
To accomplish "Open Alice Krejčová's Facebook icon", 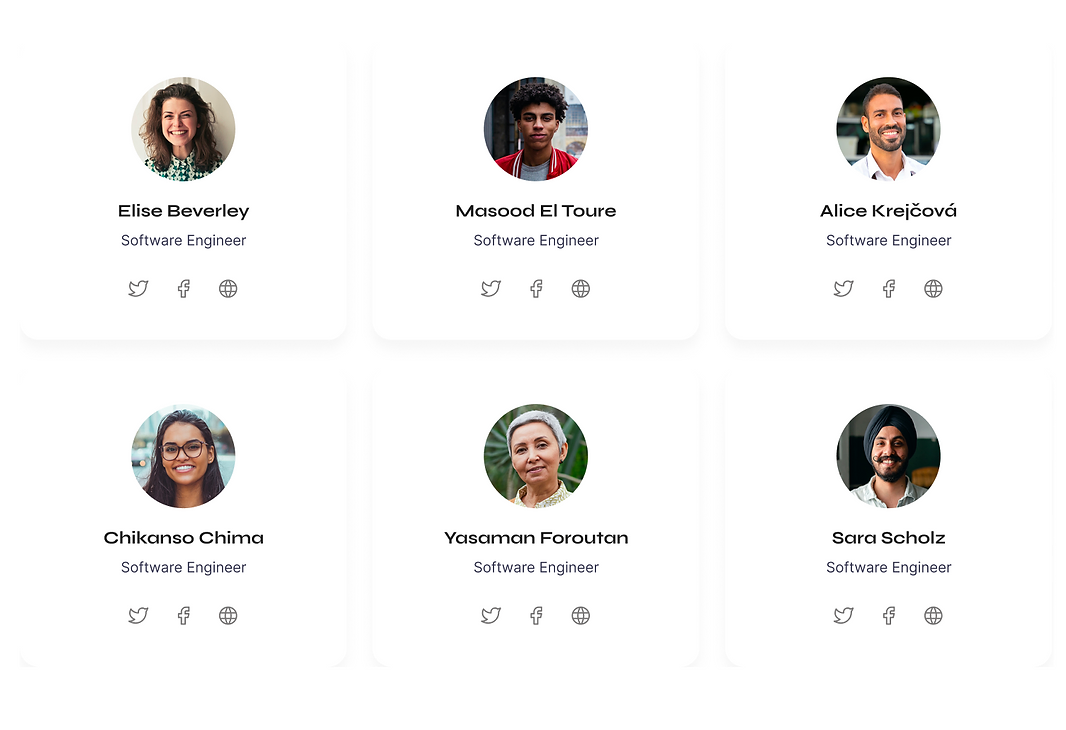I will (889, 289).
